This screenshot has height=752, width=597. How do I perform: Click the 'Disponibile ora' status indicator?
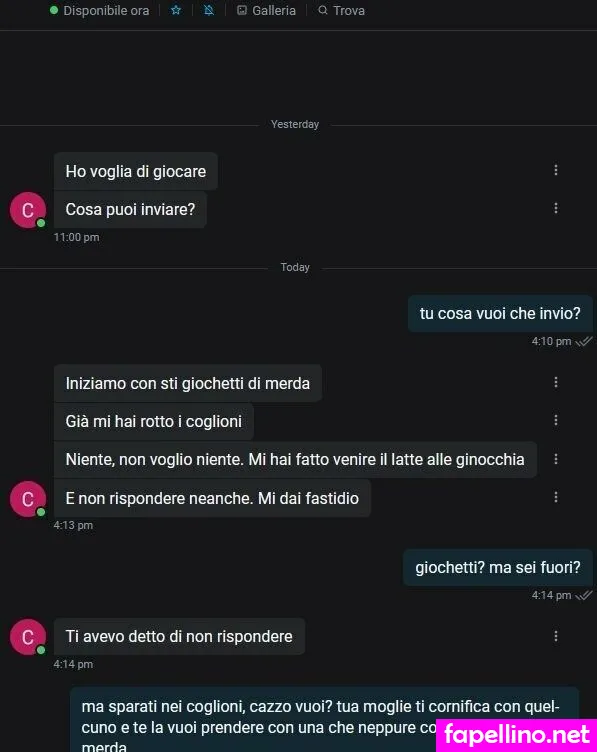click(x=100, y=10)
